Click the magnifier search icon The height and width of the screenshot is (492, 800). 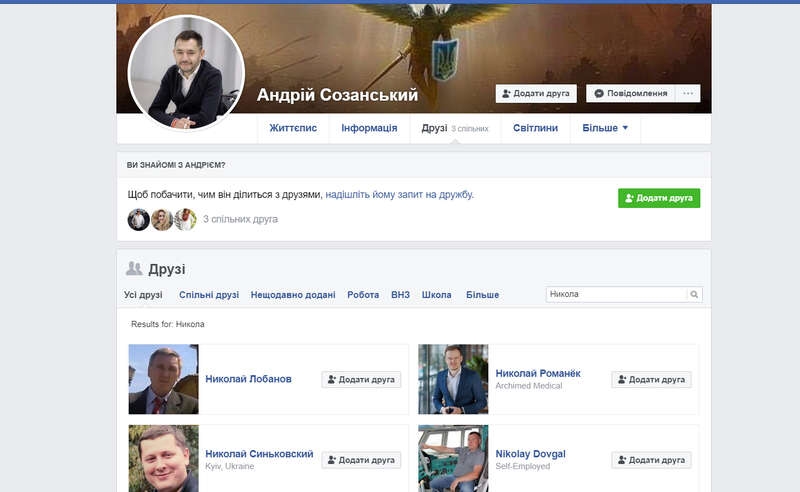pos(694,294)
